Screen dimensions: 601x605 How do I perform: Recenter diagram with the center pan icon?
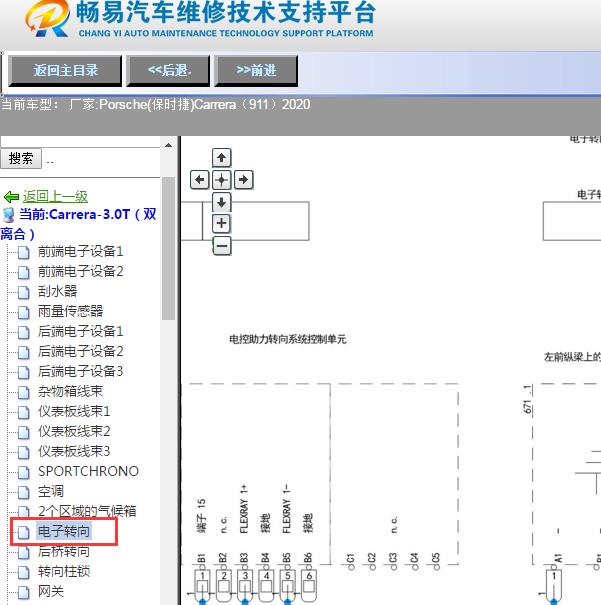coord(221,179)
